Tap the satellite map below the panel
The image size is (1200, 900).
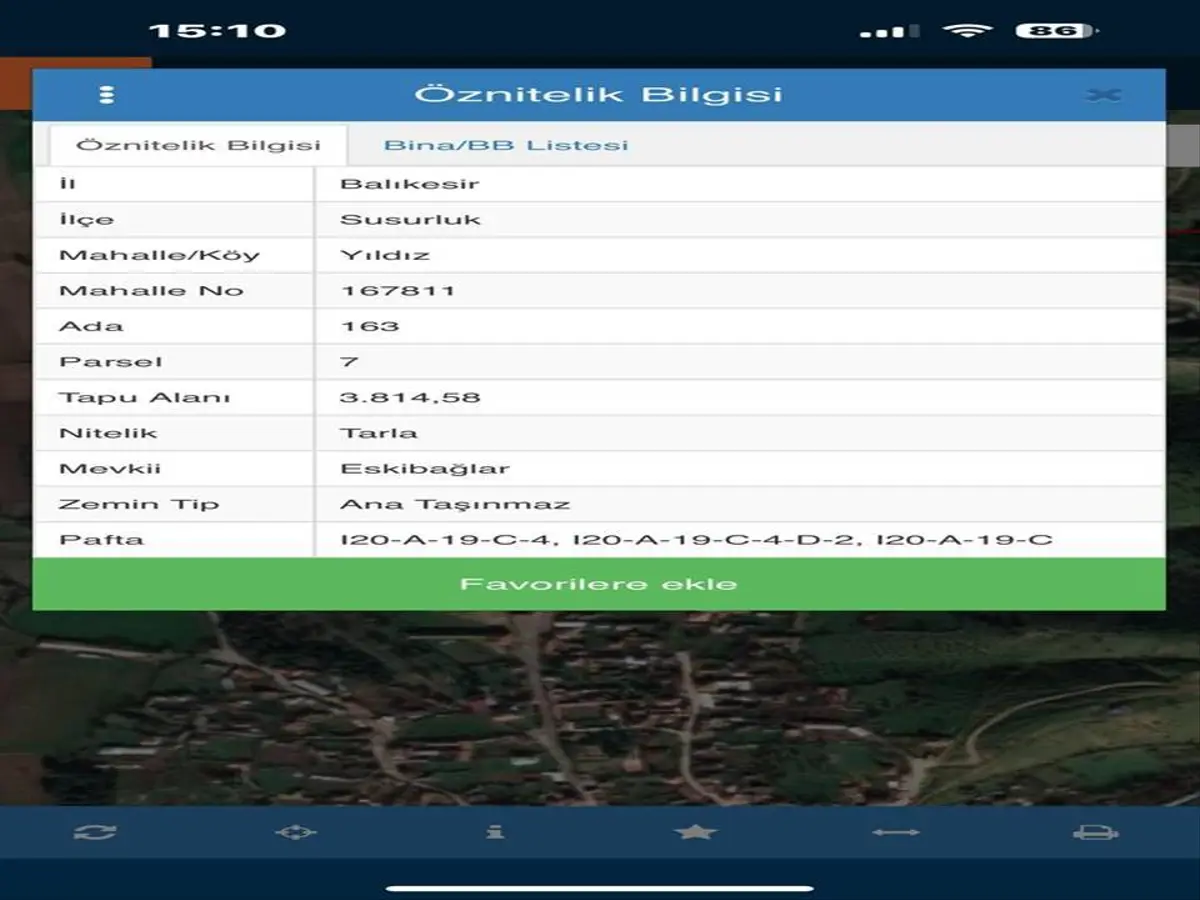pyautogui.click(x=600, y=710)
